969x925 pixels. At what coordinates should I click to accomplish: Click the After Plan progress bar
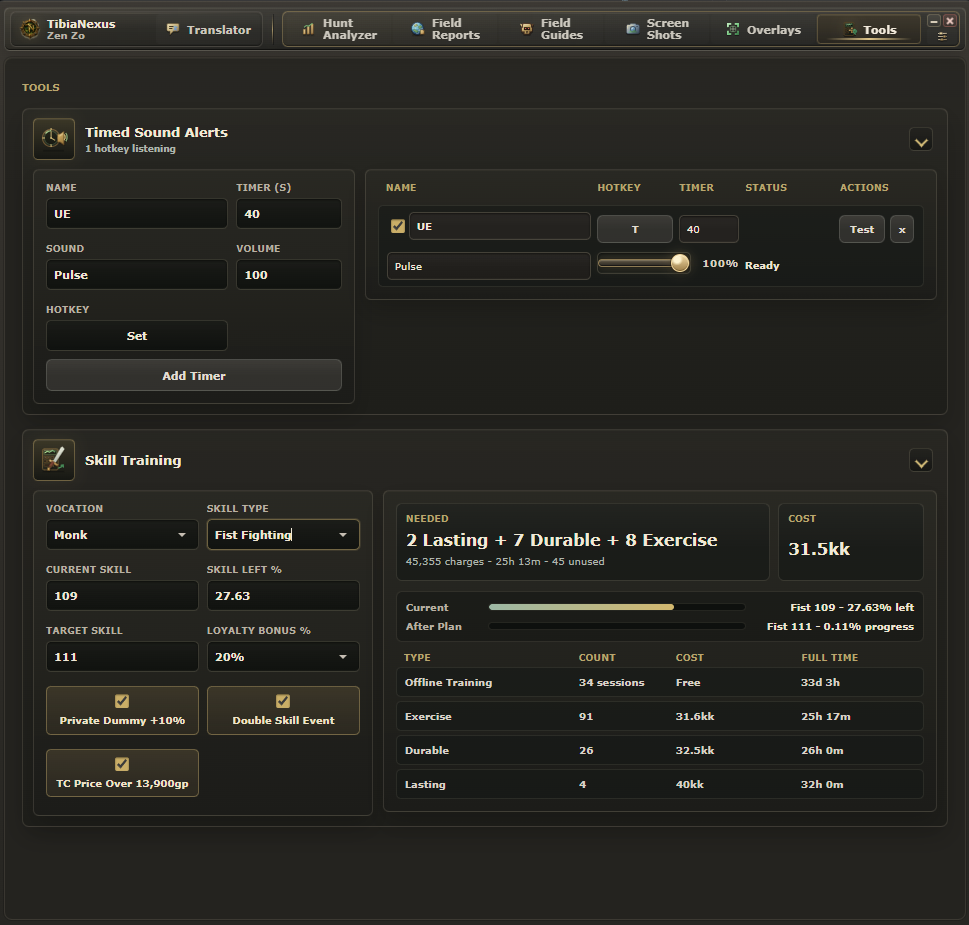pyautogui.click(x=617, y=626)
